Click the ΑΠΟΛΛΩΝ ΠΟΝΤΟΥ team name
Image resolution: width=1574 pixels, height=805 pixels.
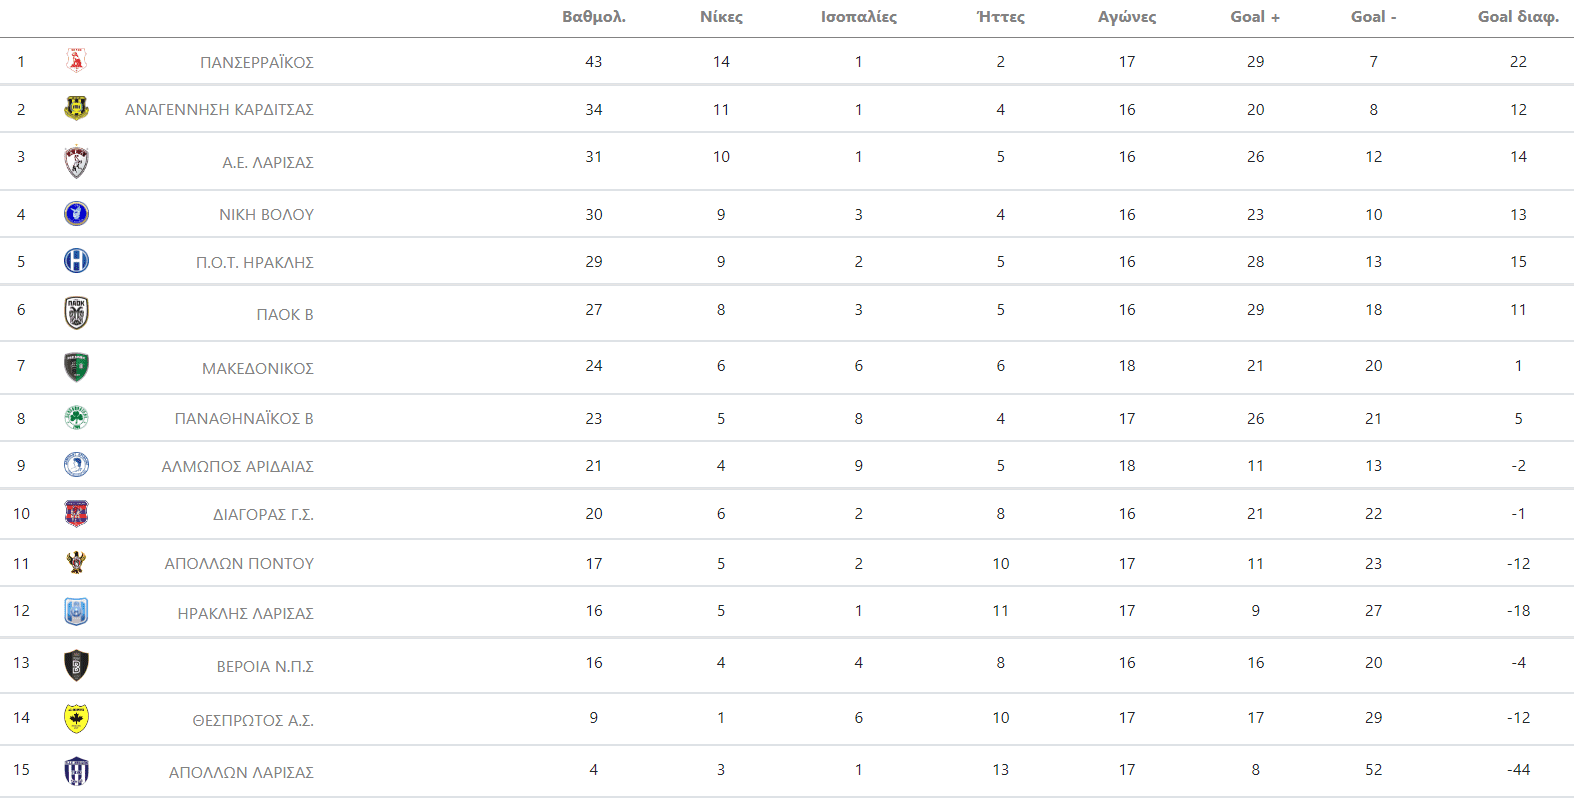tap(239, 564)
